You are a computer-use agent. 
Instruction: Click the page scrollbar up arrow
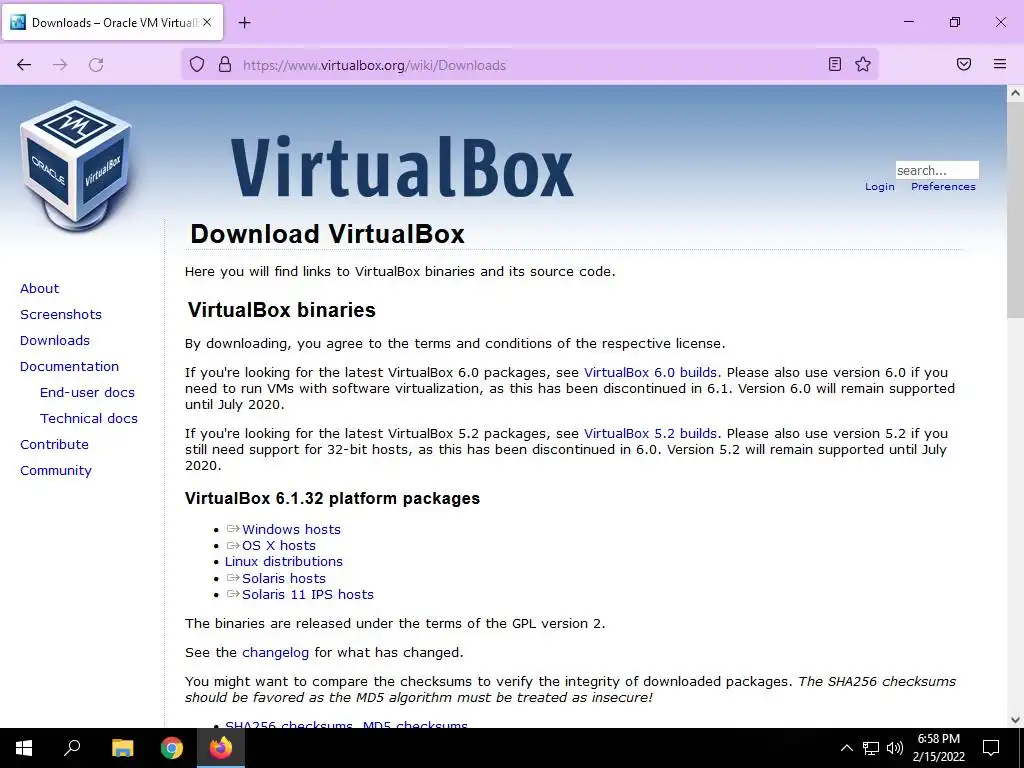pos(1015,93)
